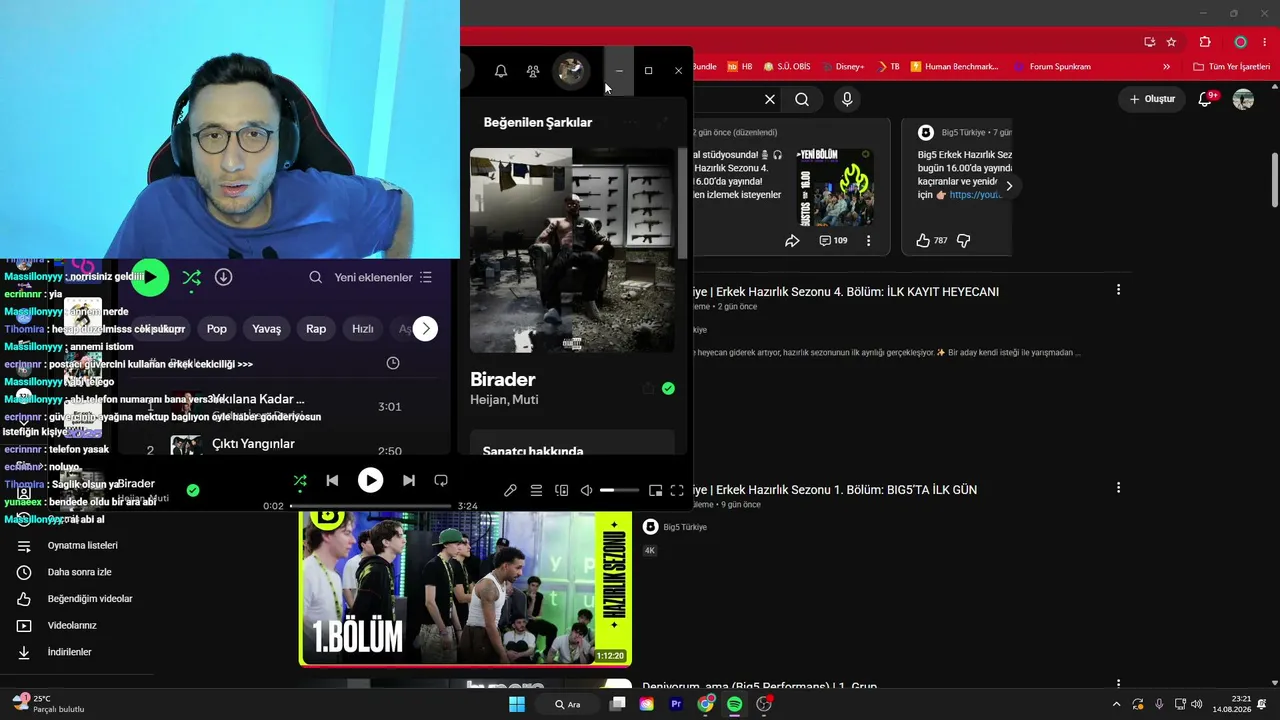Download the liked songs playlist
1280x720 pixels.
[x=224, y=277]
